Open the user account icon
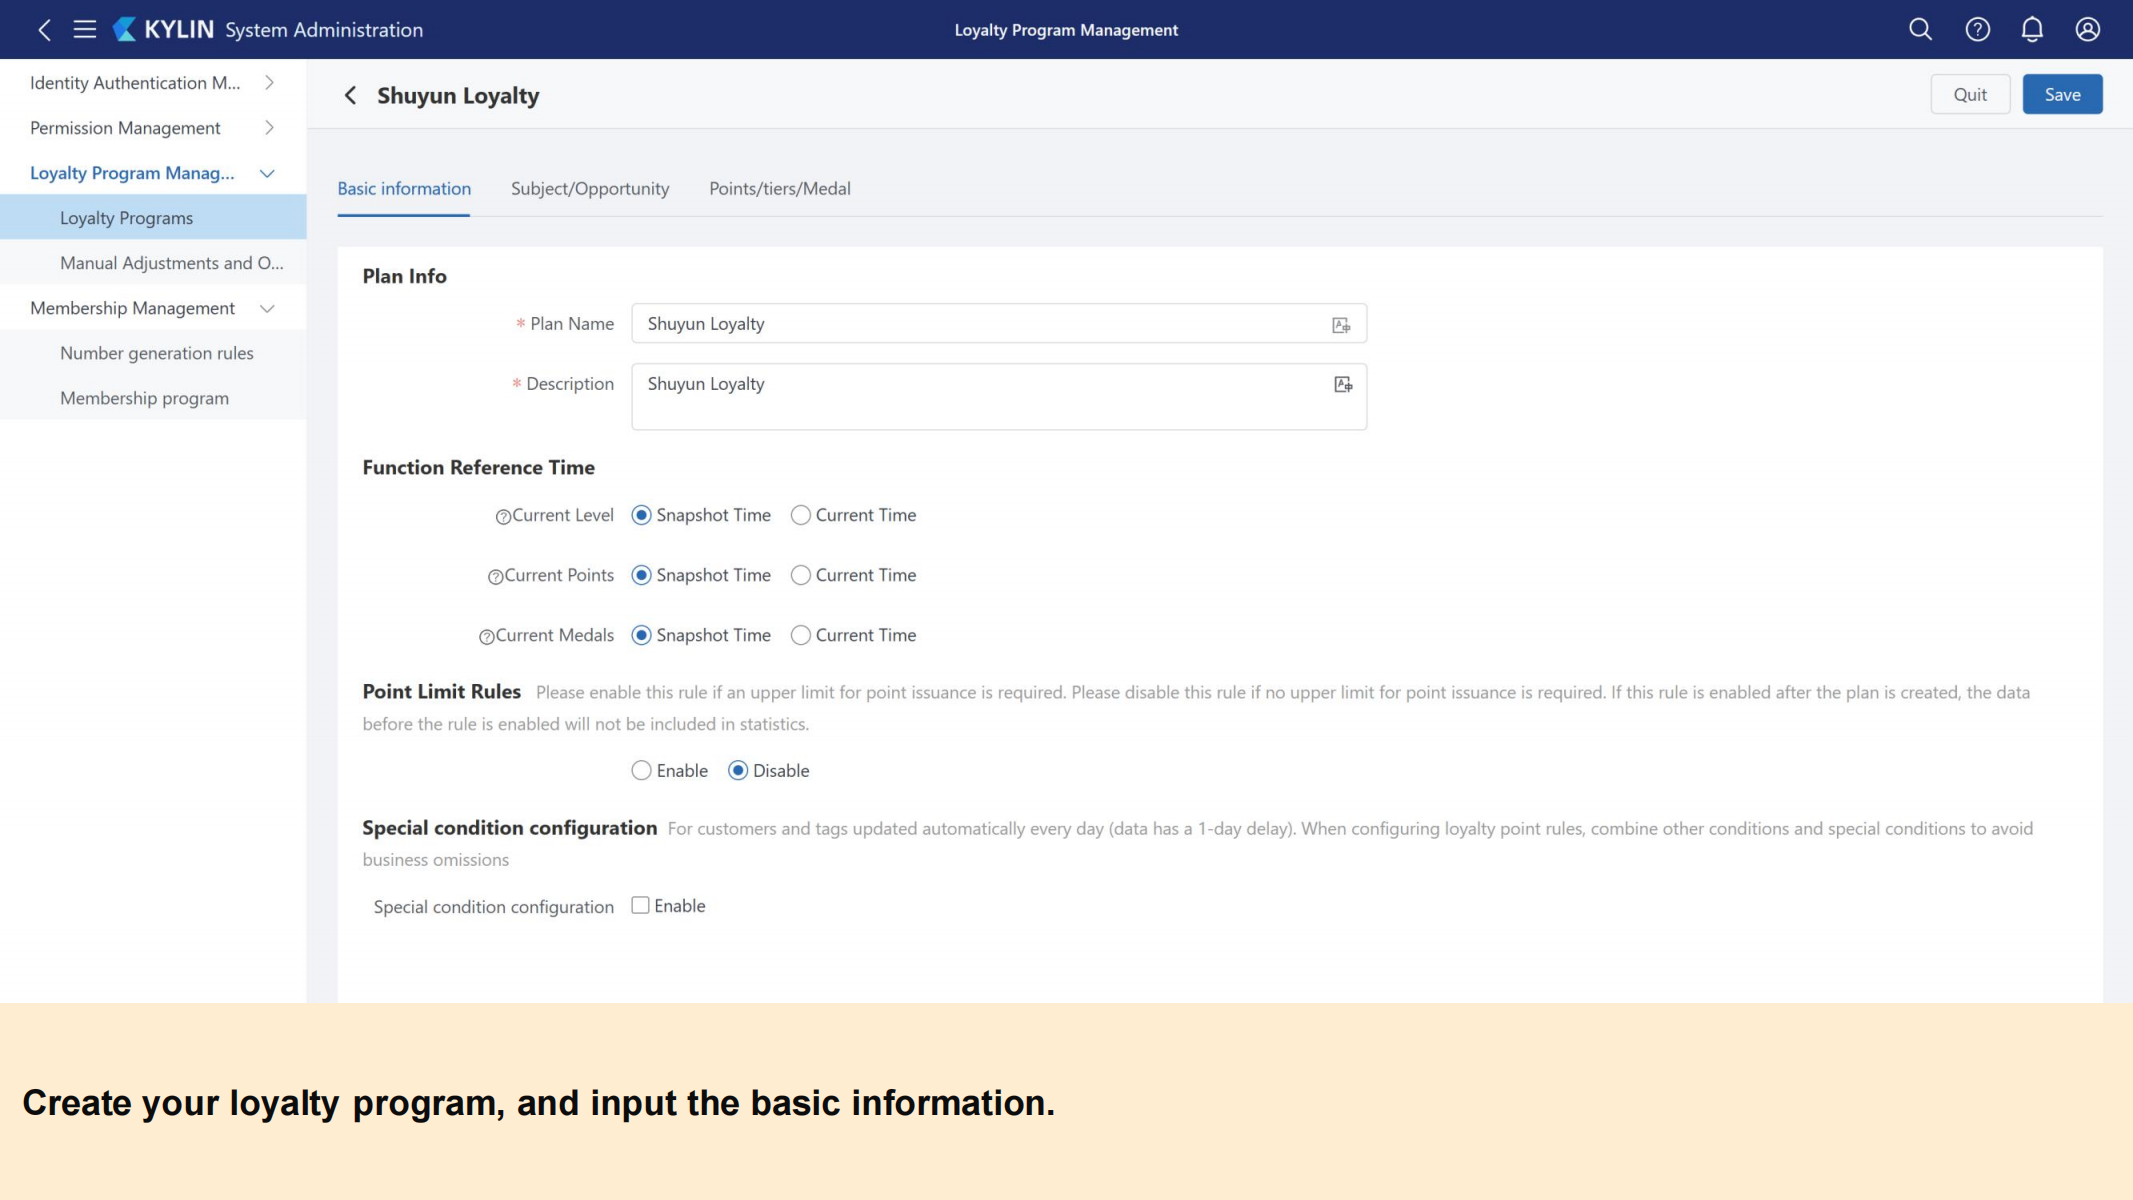This screenshot has width=2133, height=1200. click(2087, 30)
